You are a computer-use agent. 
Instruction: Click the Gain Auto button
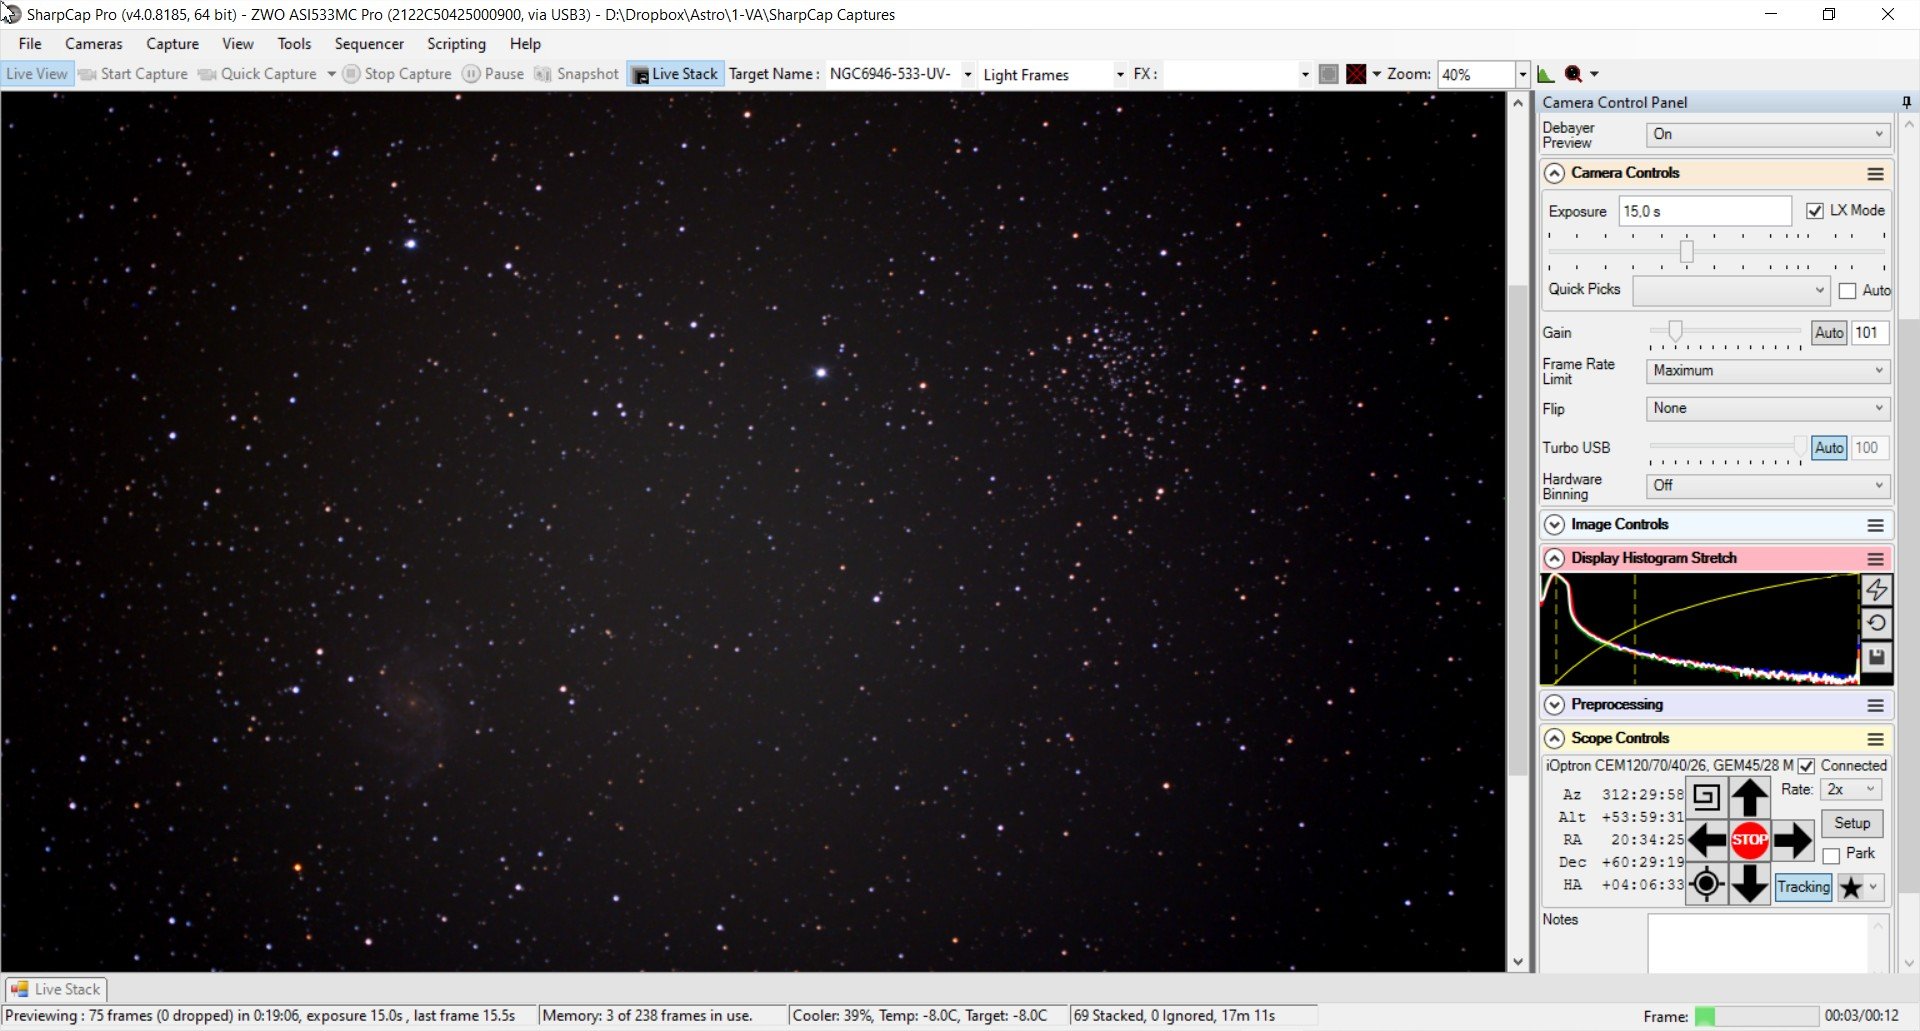[1829, 333]
